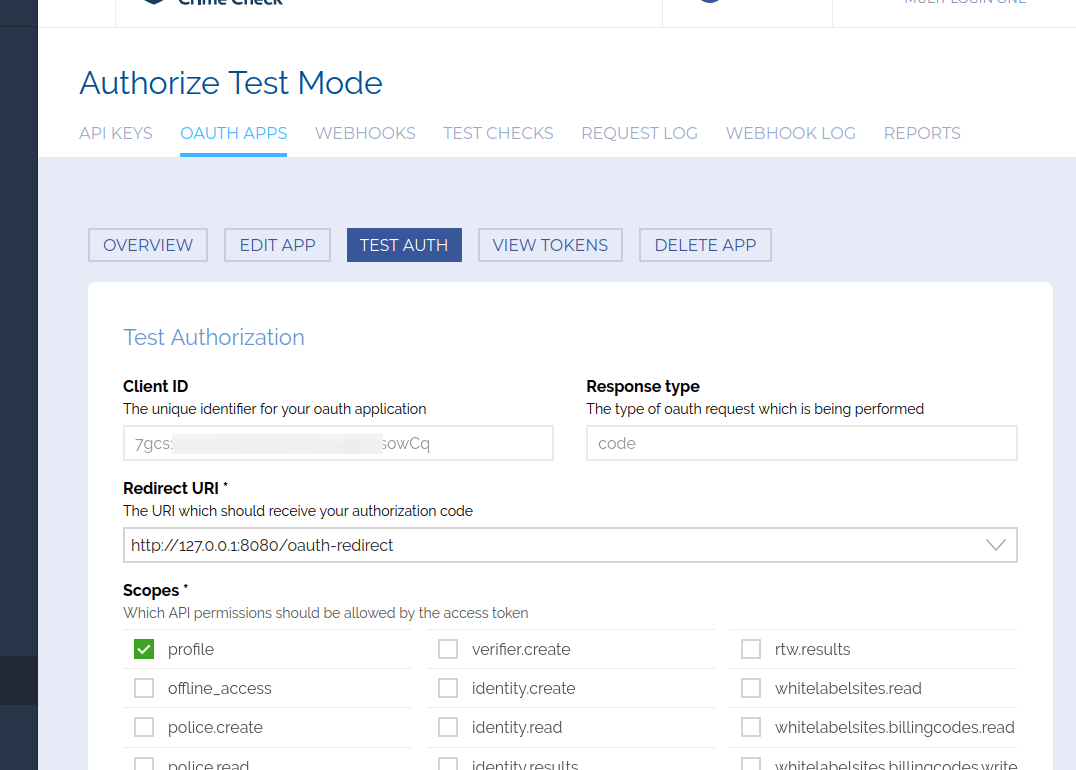Viewport: 1076px width, 770px height.
Task: Go to the Request Log tab
Action: coord(639,133)
